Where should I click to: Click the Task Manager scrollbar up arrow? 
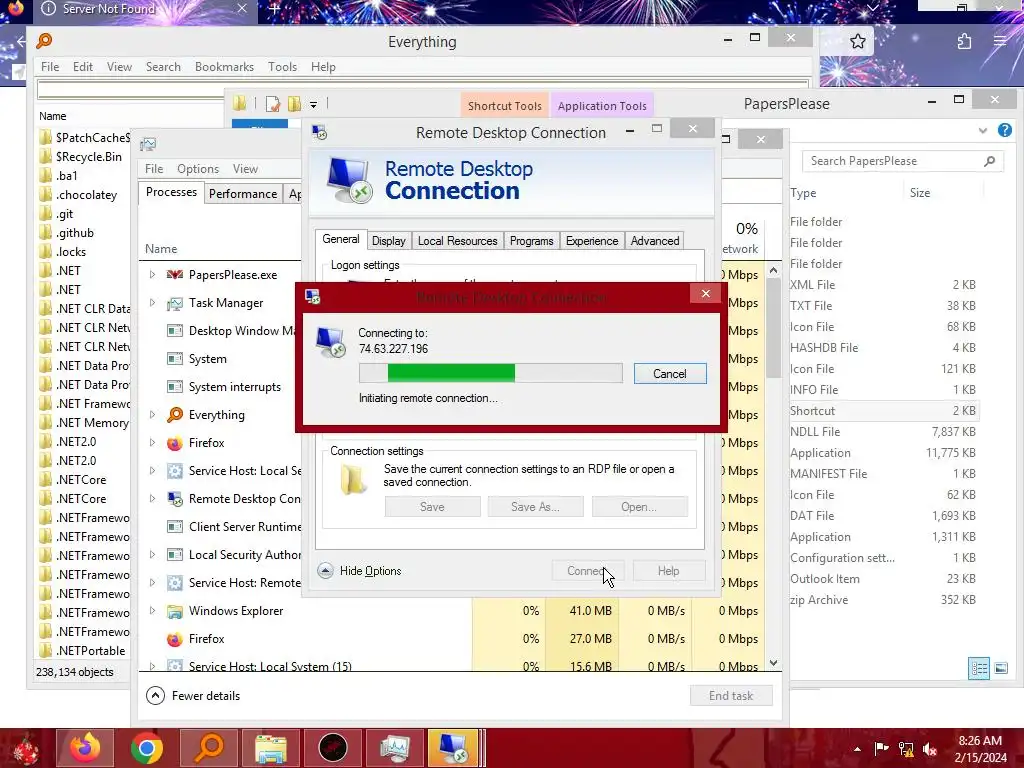point(773,270)
